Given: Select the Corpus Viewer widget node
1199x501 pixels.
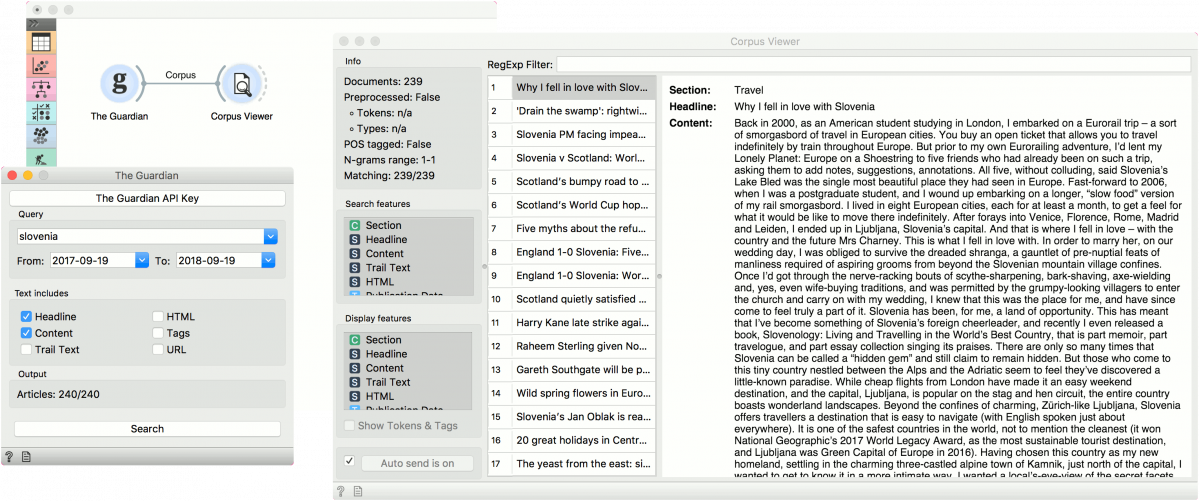Looking at the screenshot, I should (x=242, y=83).
